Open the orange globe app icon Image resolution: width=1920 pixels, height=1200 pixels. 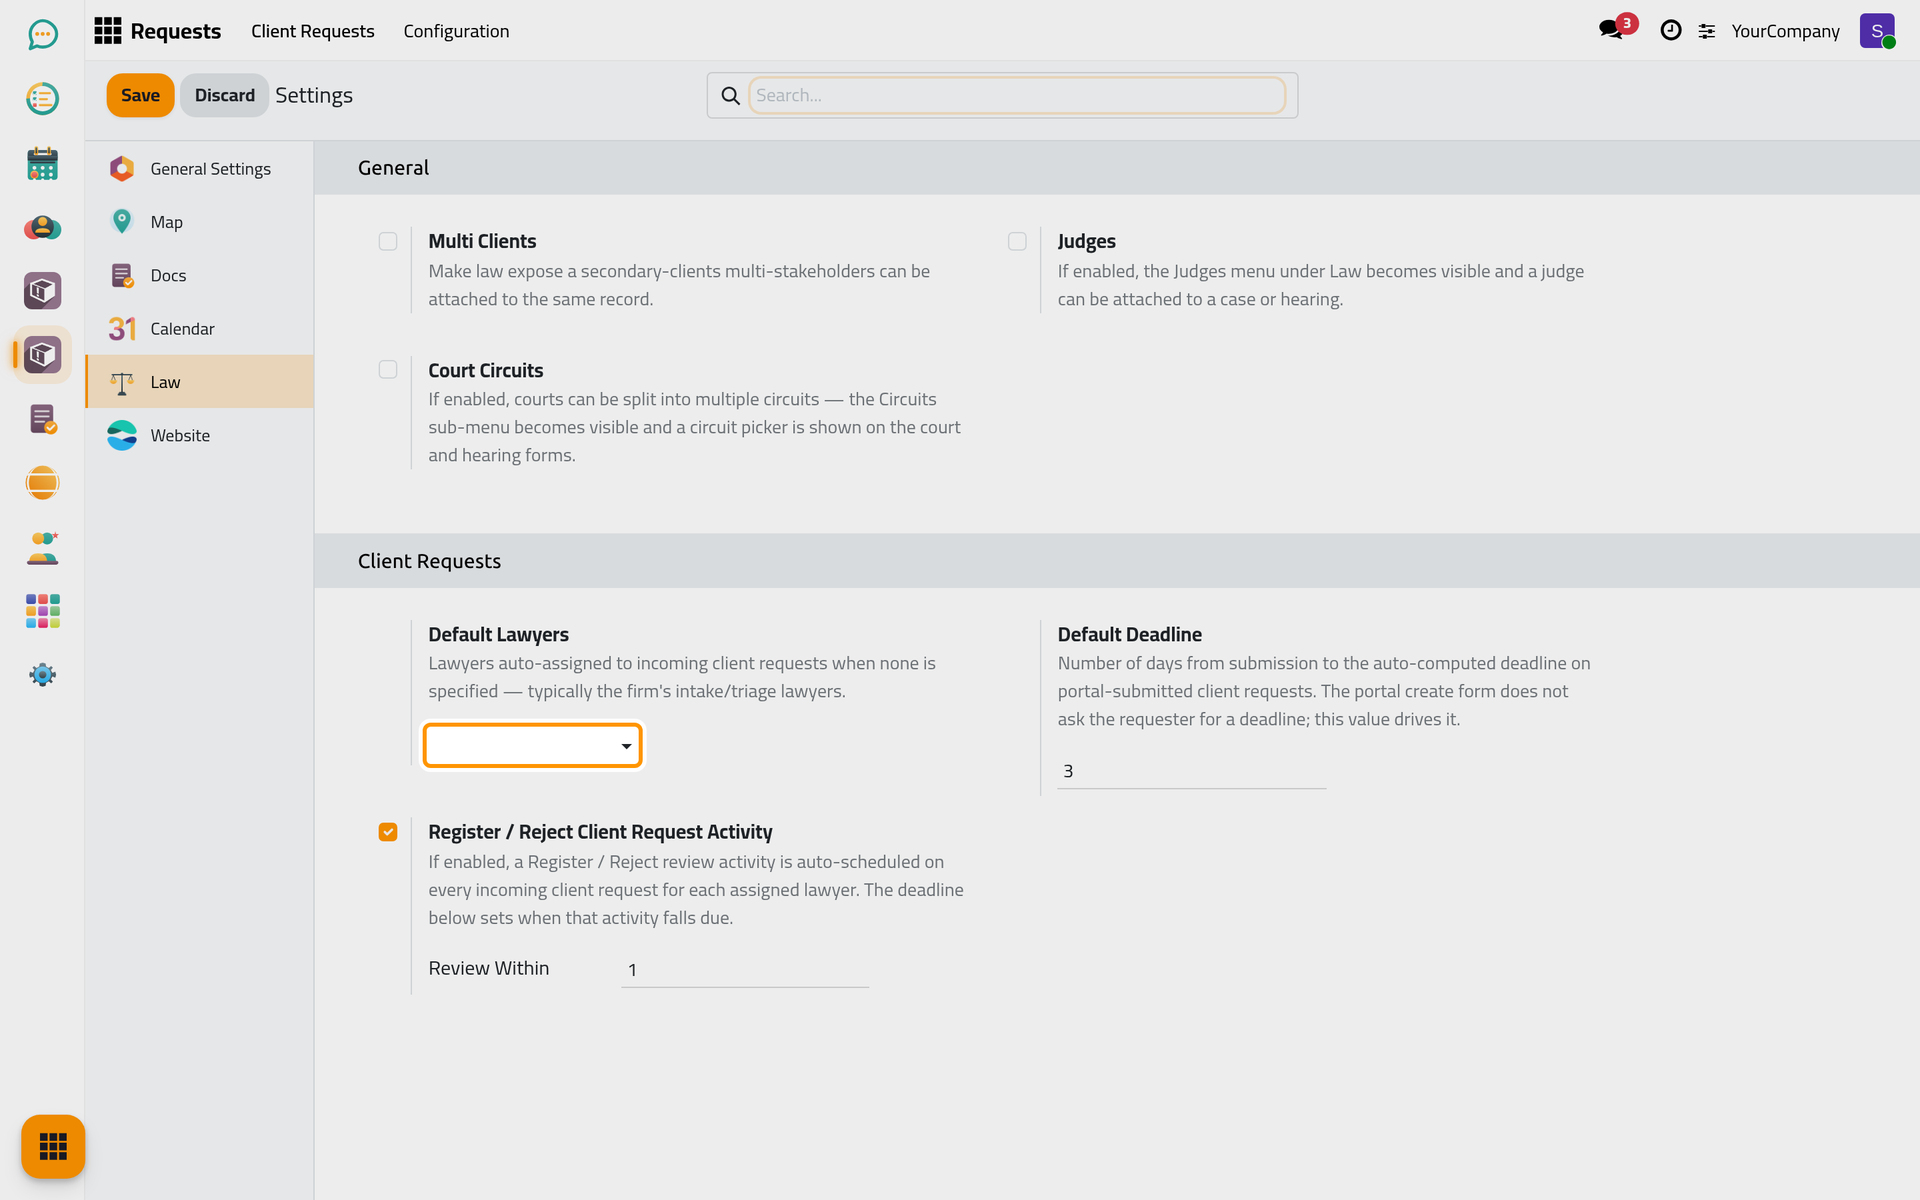coord(42,483)
